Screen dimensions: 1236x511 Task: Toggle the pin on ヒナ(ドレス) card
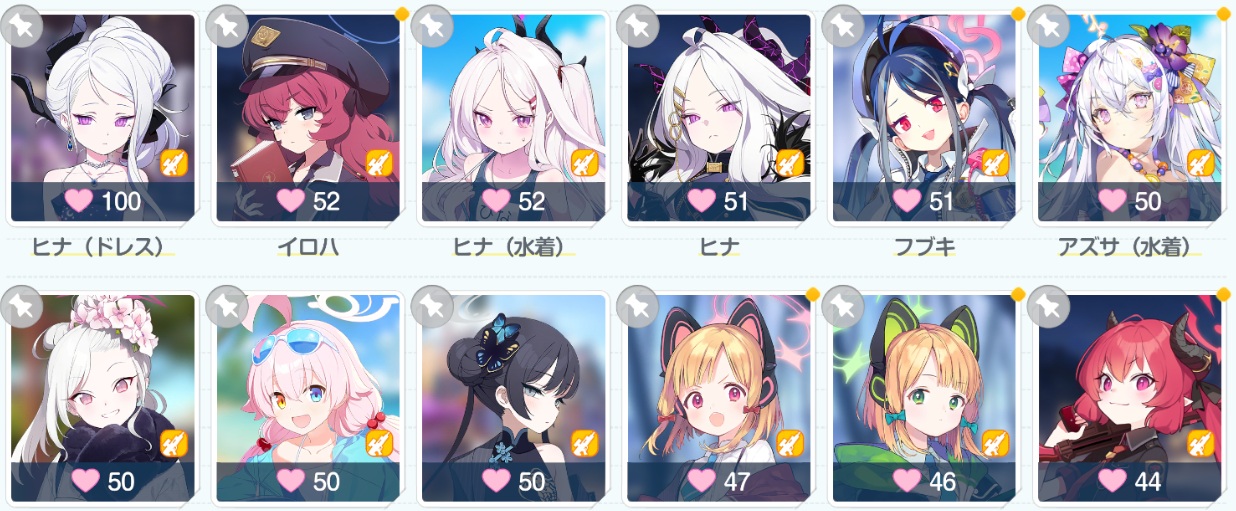(x=22, y=27)
